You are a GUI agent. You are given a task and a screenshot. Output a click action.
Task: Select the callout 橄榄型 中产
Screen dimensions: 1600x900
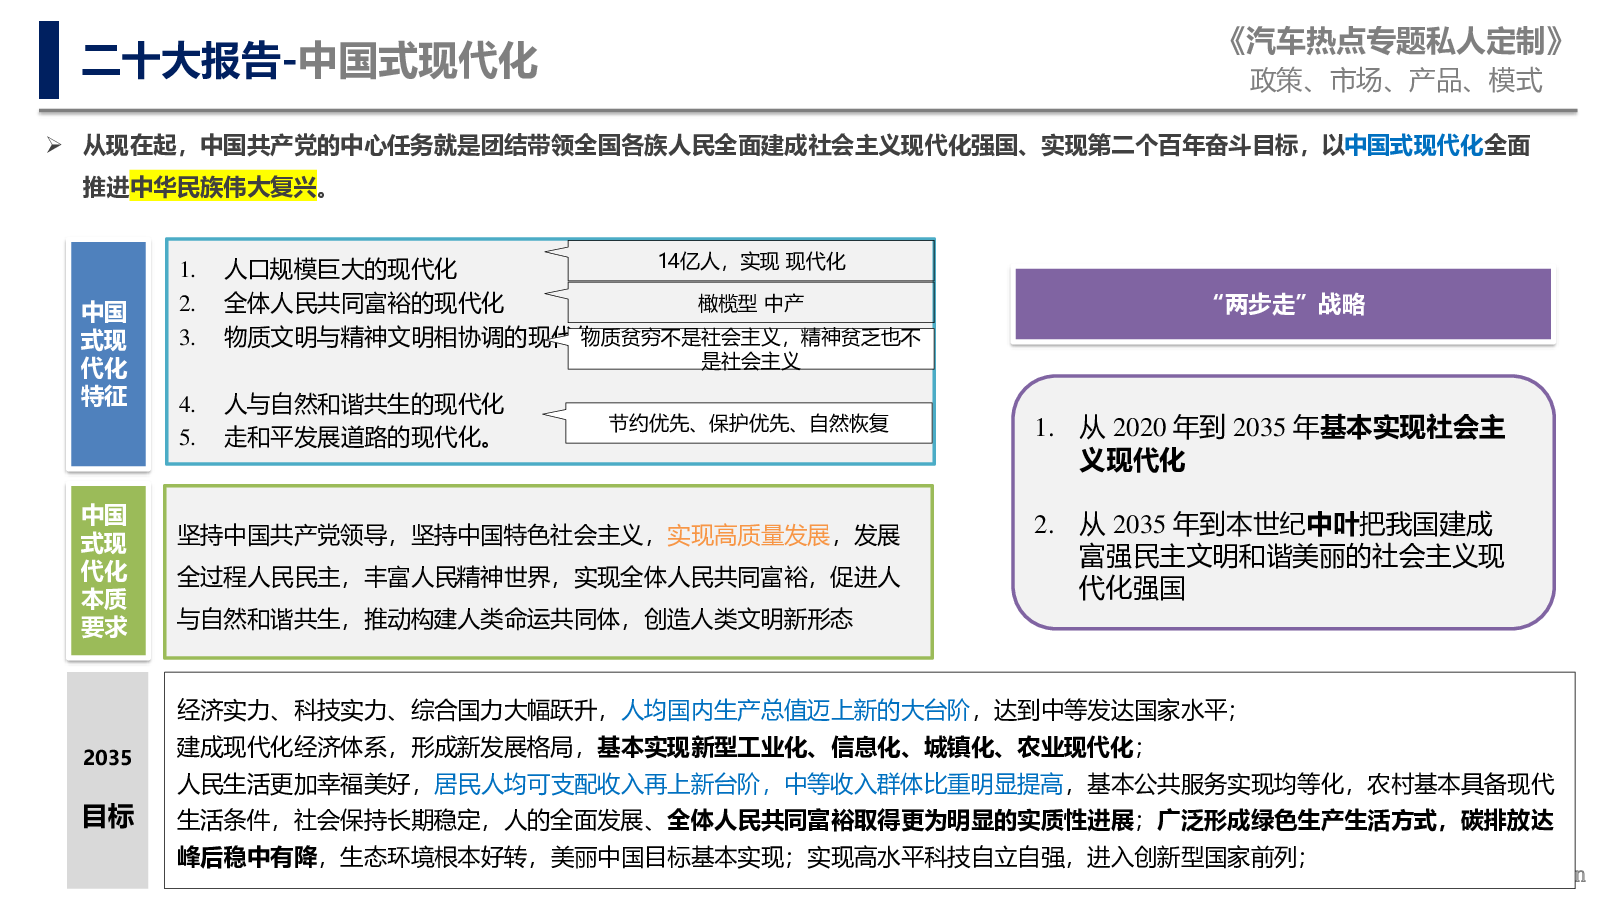751,303
